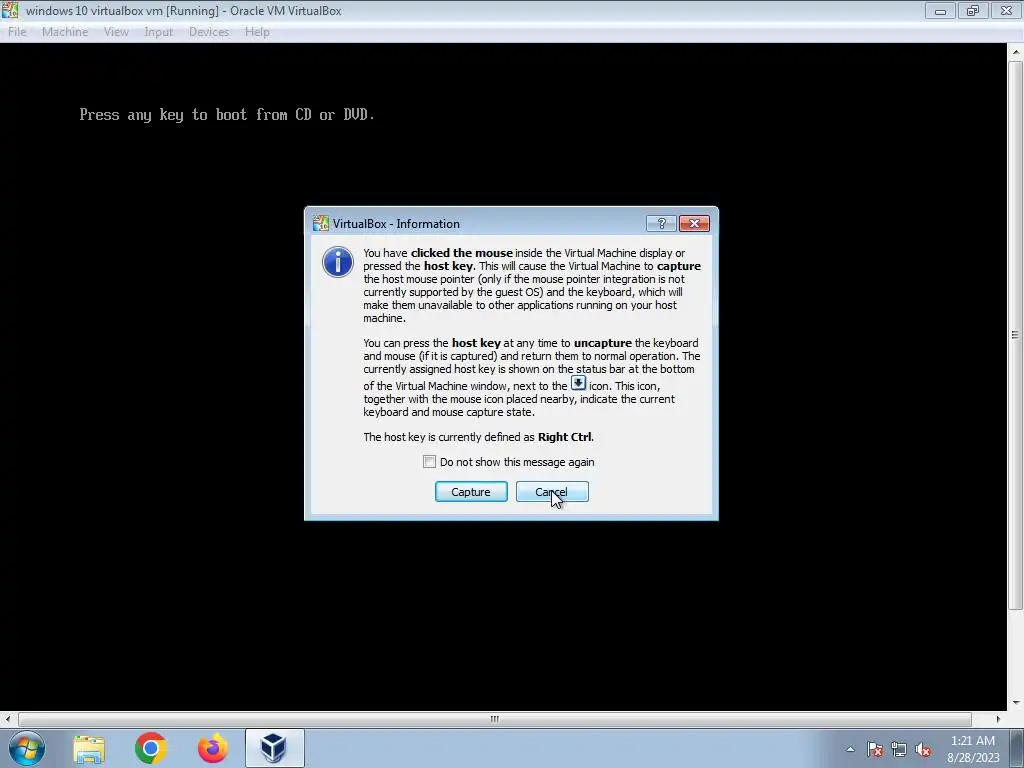Click the VirtualBox taskbar icon

(x=274, y=748)
